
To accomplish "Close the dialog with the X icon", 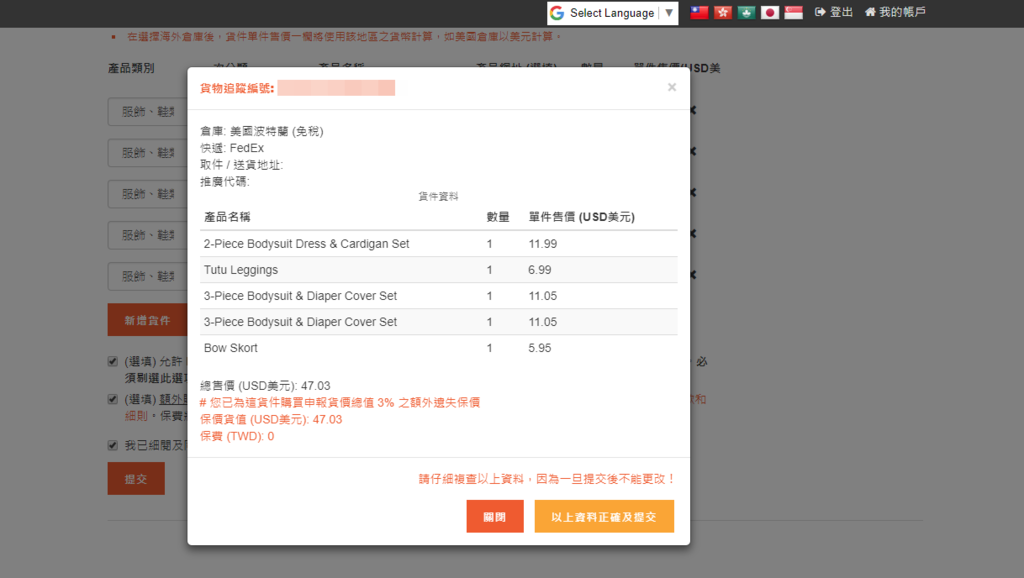I will pos(672,88).
